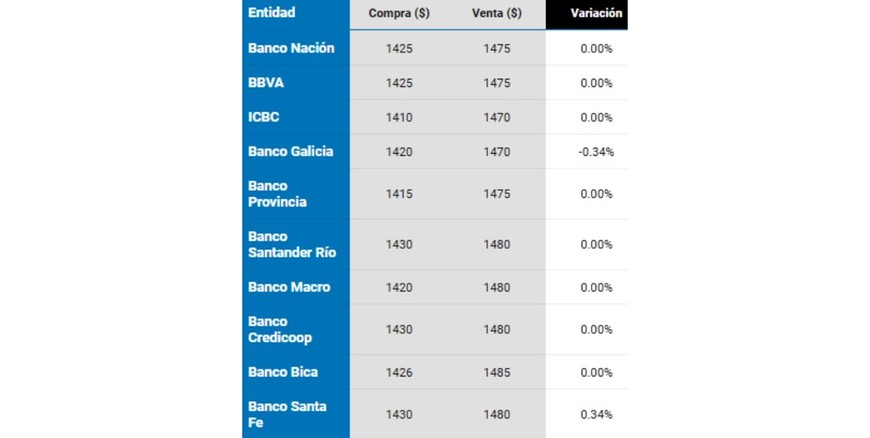
Task: Select the Banco Santa Fe cell
Action: pyautogui.click(x=287, y=415)
